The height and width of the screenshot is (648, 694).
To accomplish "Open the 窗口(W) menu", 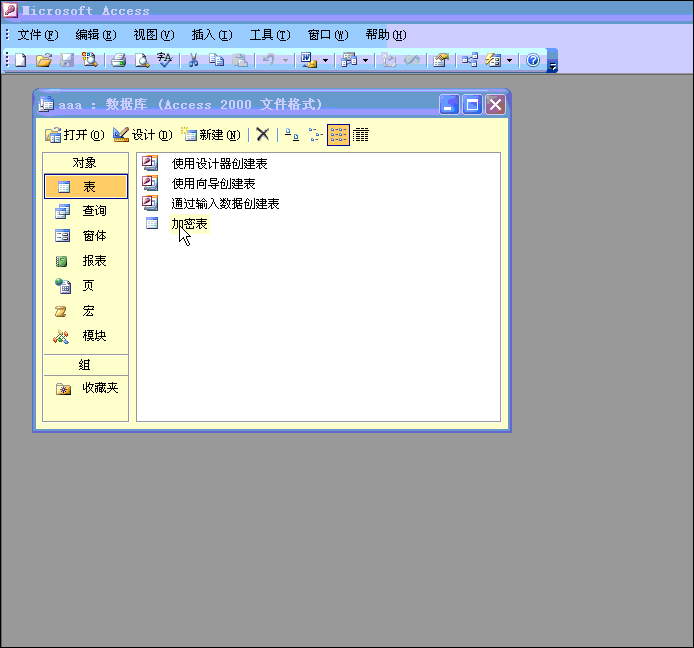I will click(328, 35).
